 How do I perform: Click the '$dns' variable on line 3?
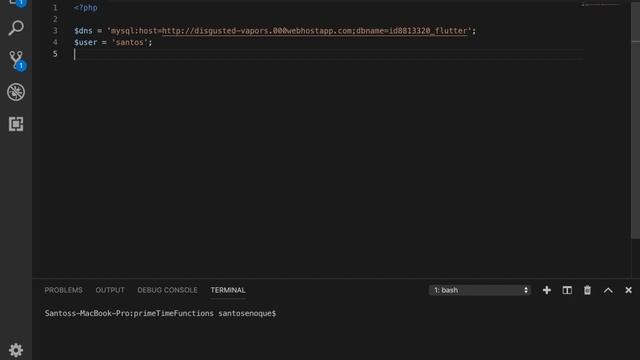coord(83,31)
